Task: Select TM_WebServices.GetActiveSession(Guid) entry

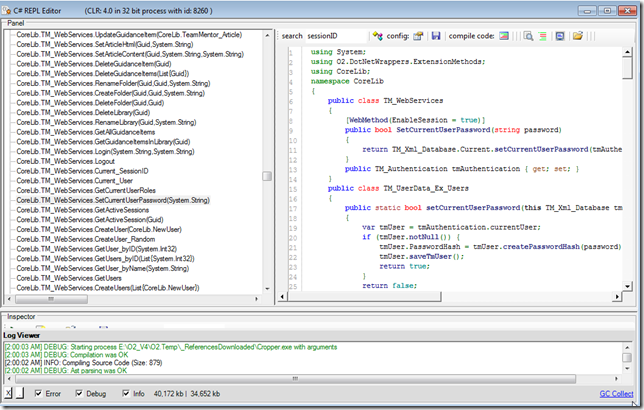Action: pyautogui.click(x=90, y=220)
